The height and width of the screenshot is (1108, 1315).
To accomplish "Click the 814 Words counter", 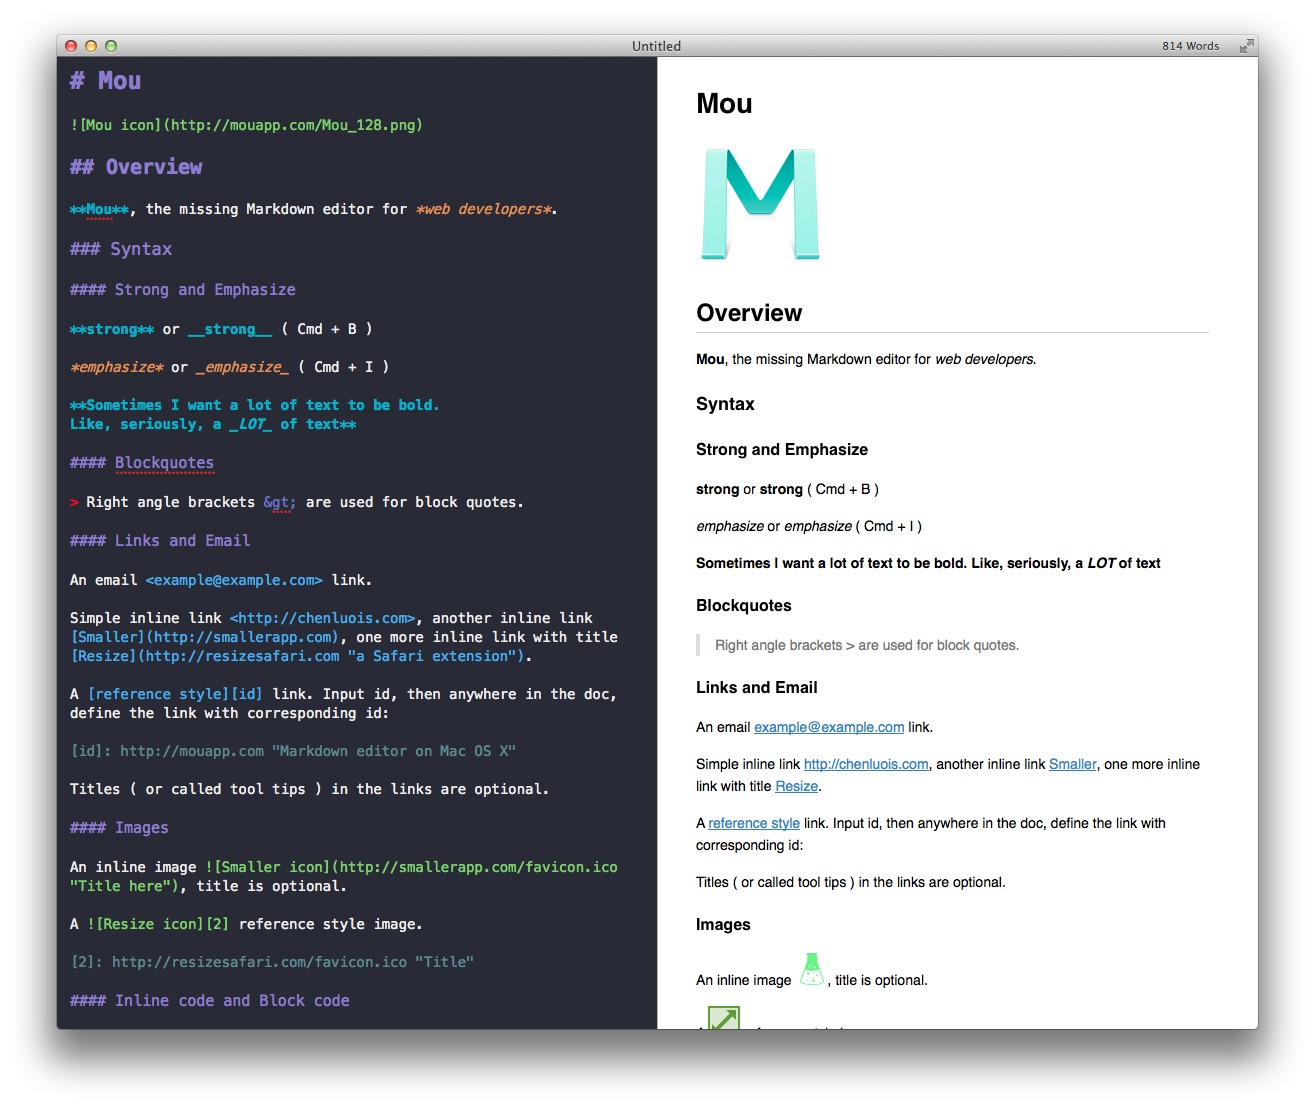I will (1190, 46).
